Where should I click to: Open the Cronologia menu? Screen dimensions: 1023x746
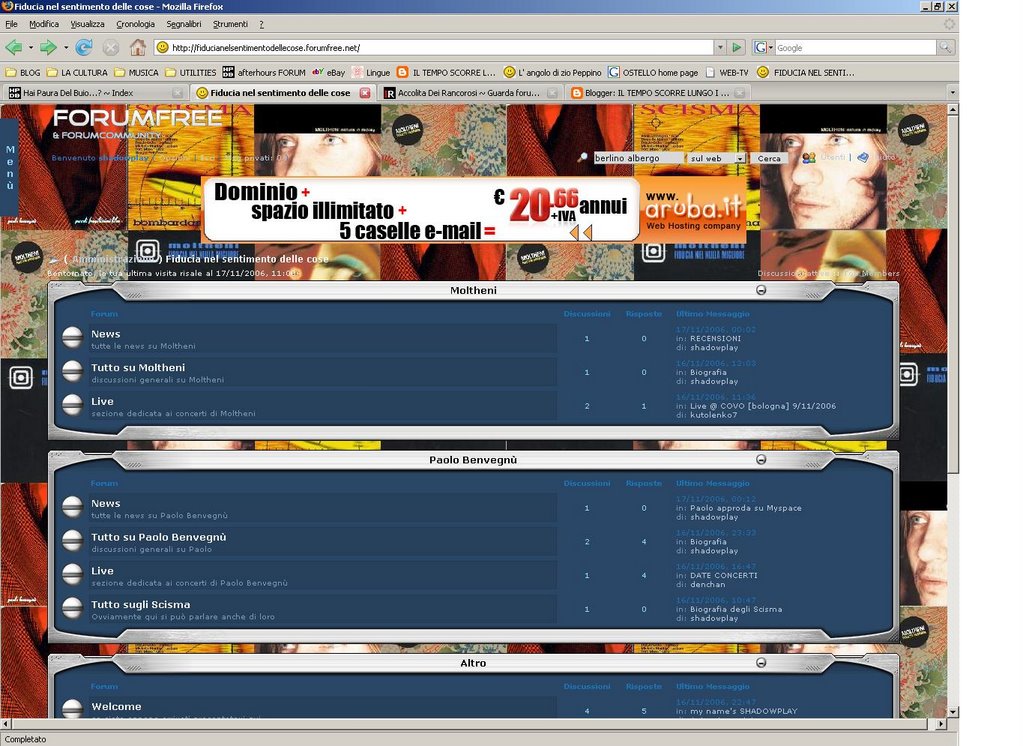pyautogui.click(x=136, y=24)
